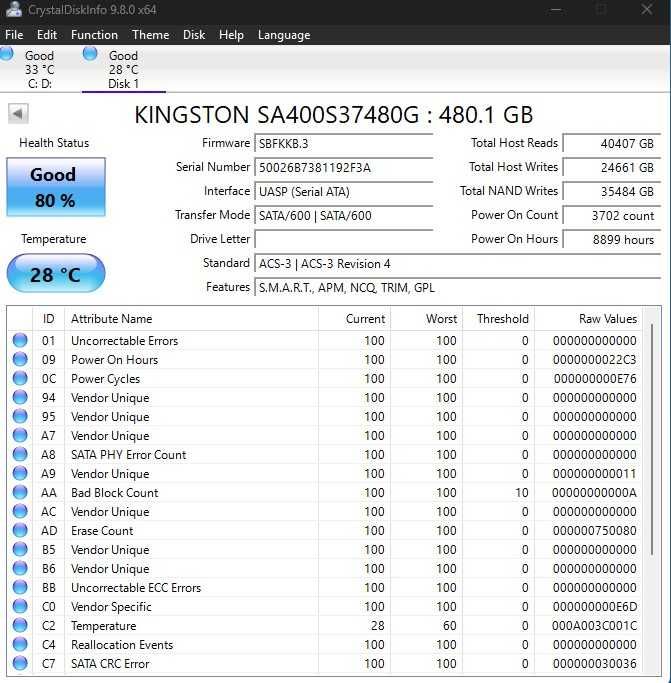Open the Help menu
Image resolution: width=671 pixels, height=683 pixels.
231,35
